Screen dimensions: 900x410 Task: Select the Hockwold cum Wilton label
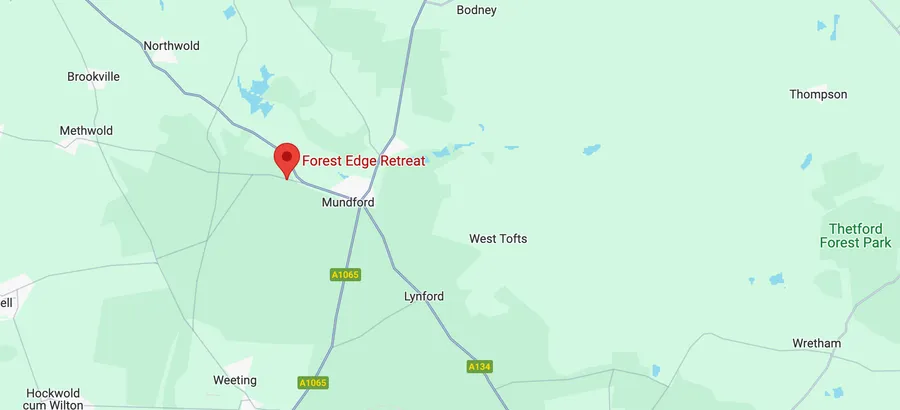click(x=53, y=399)
